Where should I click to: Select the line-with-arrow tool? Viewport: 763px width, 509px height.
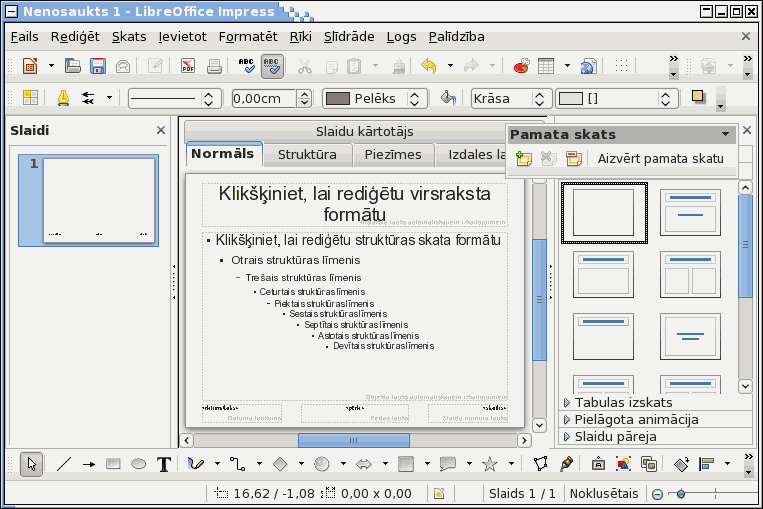click(89, 464)
